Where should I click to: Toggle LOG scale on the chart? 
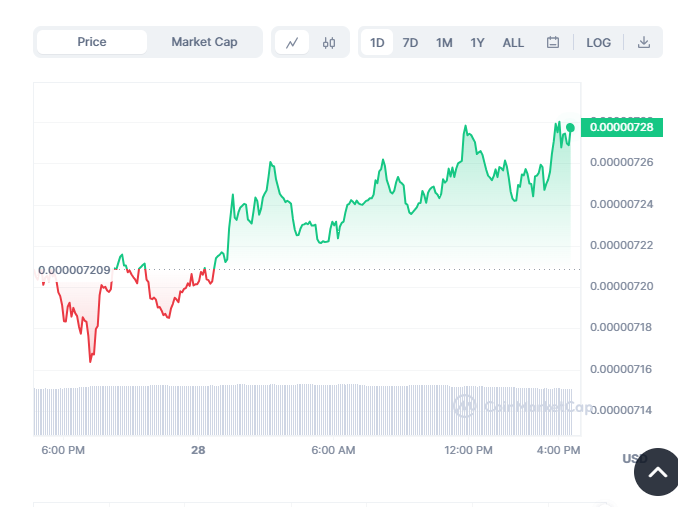coord(598,42)
